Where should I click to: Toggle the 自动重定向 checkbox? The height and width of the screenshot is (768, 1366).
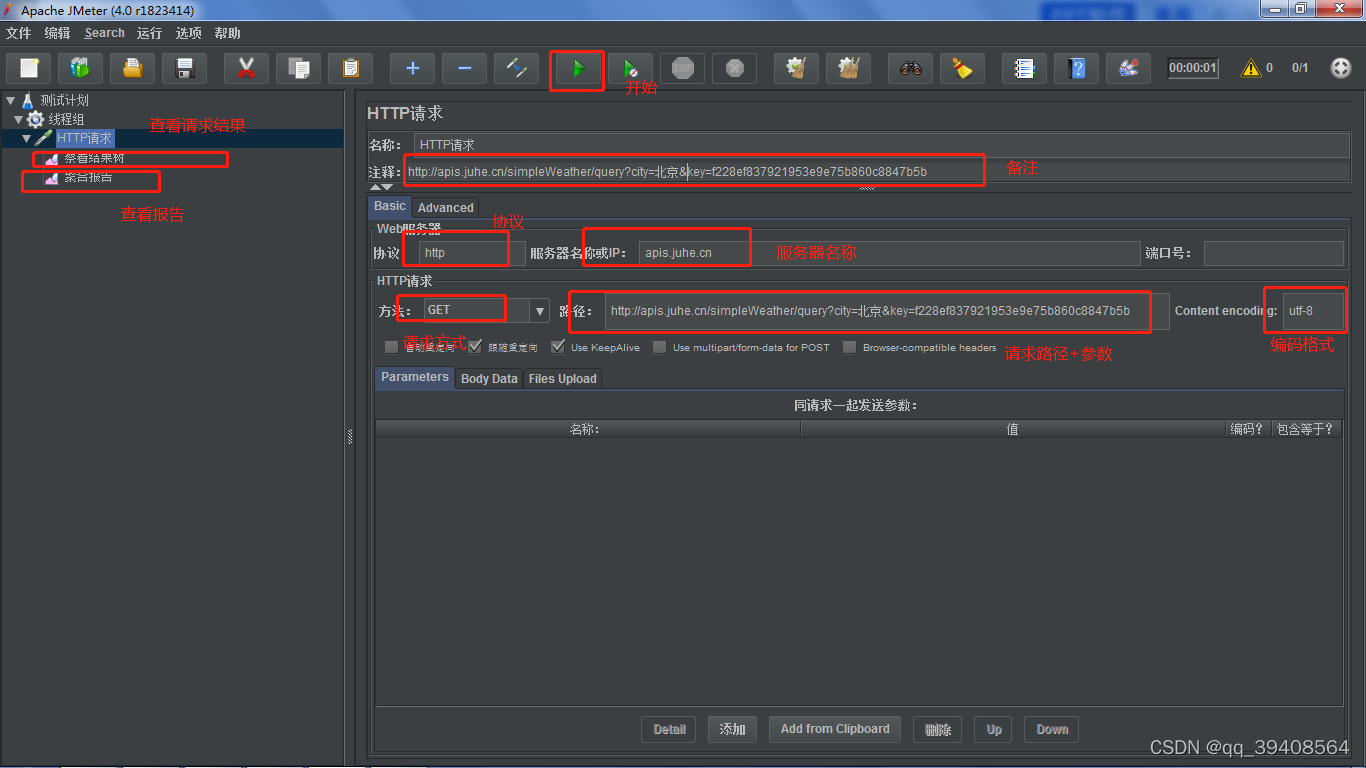pos(392,347)
